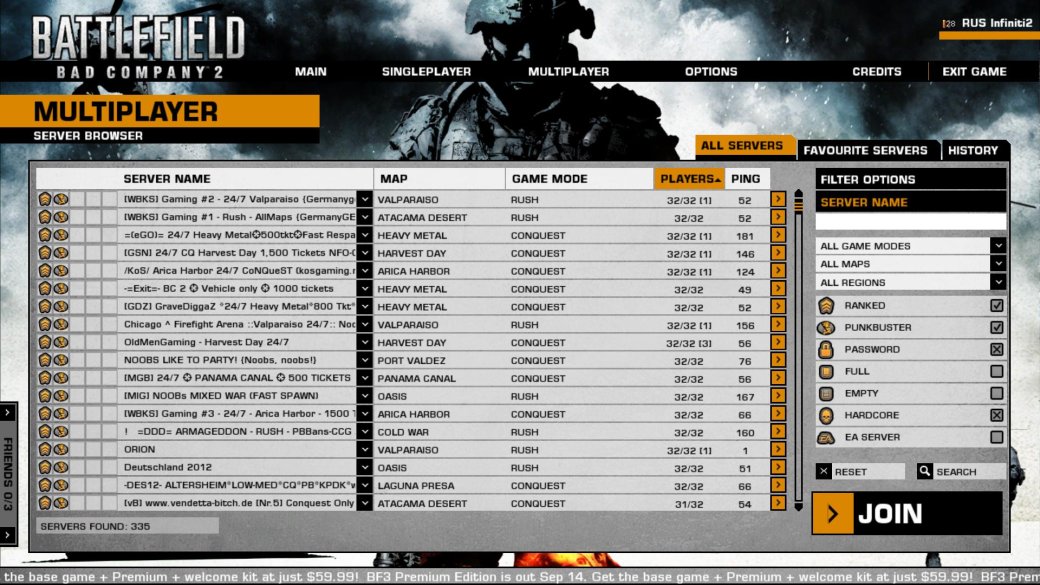The image size is (1040, 585).
Task: Click the EA Server logo icon
Action: pos(826,437)
